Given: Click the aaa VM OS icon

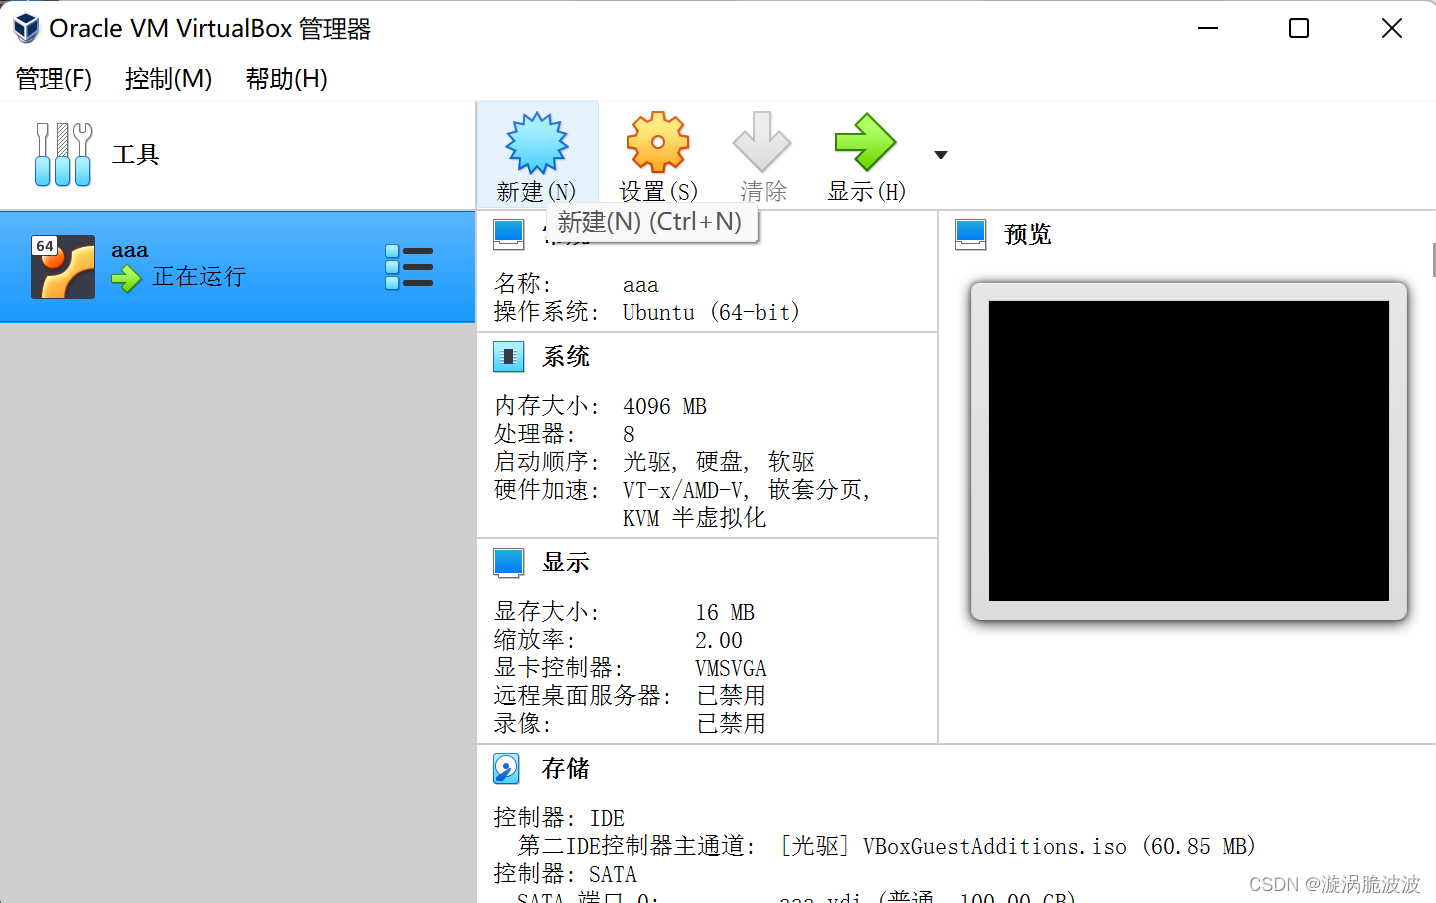Looking at the screenshot, I should (x=63, y=267).
